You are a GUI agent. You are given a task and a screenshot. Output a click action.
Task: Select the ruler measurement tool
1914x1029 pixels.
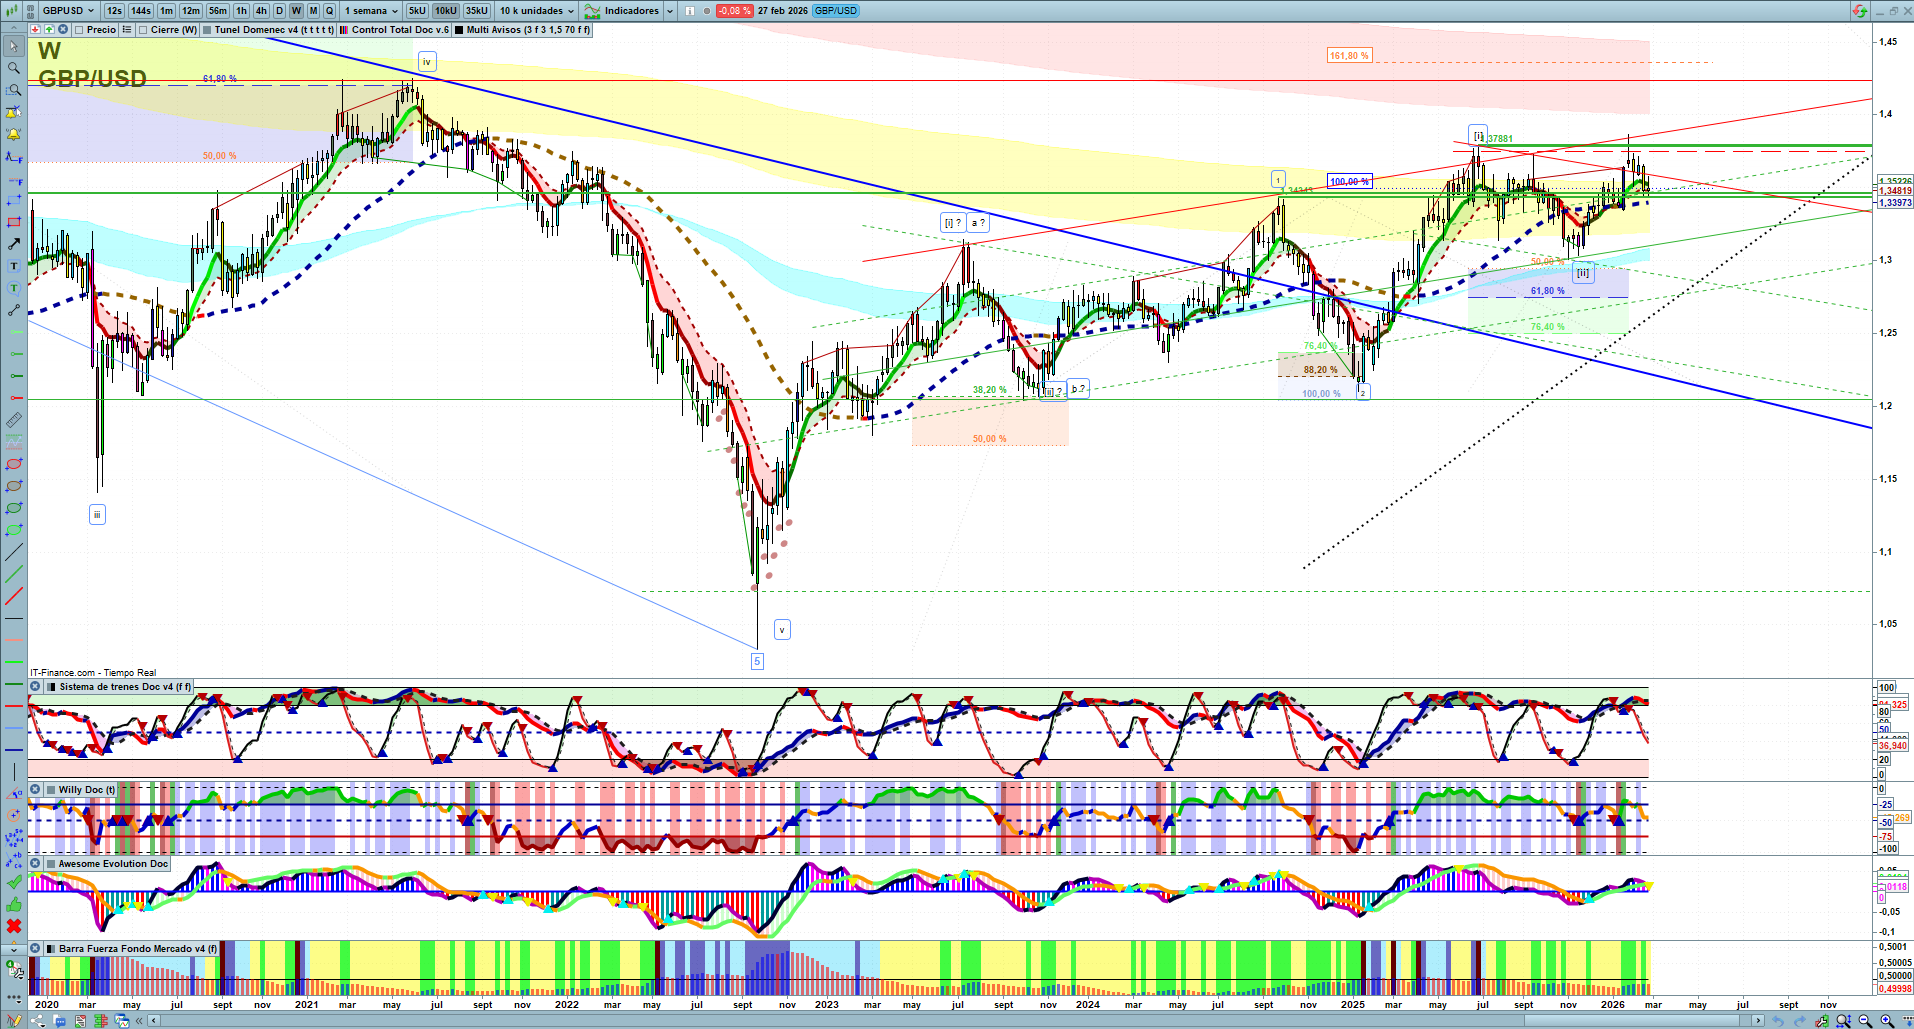(14, 420)
